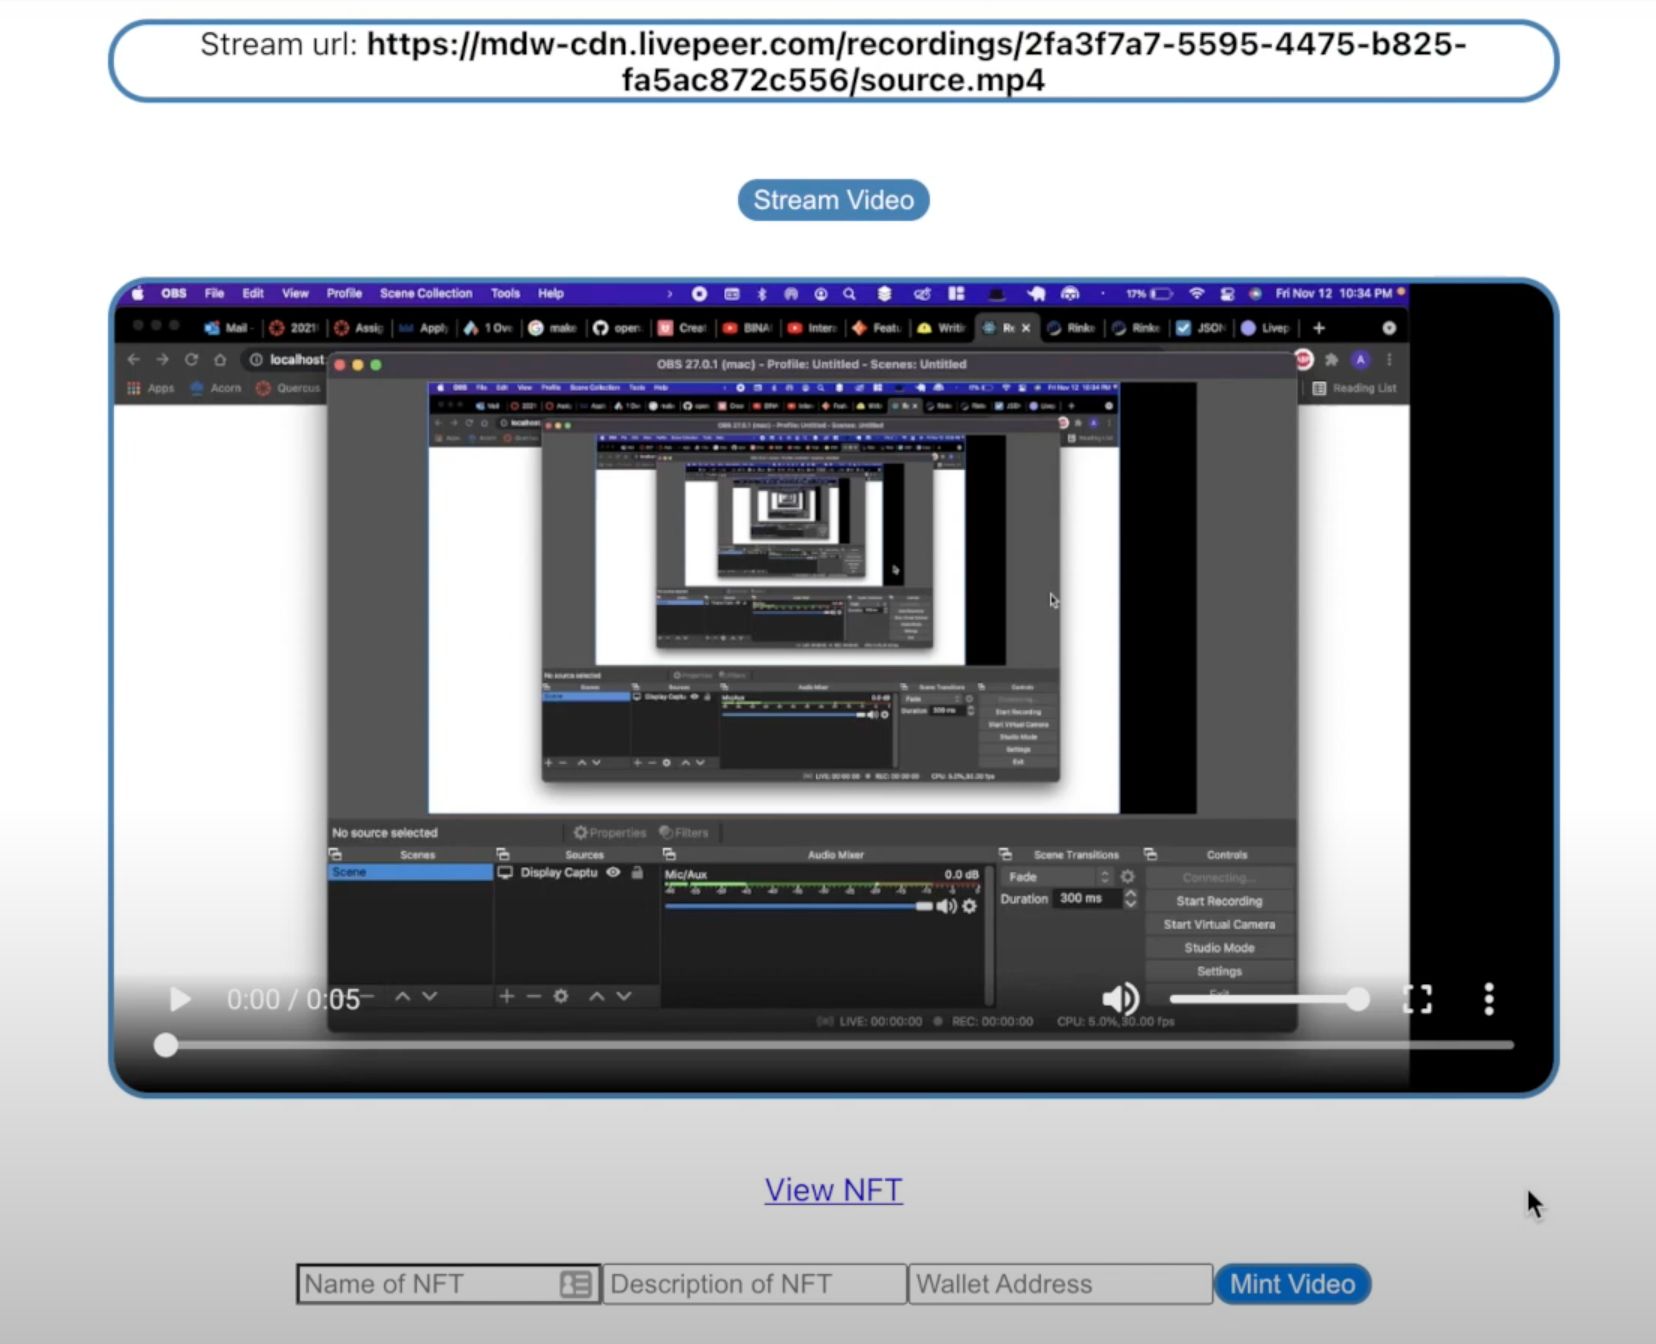Viewport: 1656px width, 1344px height.
Task: Click the video seek progress bar
Action: (834, 1045)
